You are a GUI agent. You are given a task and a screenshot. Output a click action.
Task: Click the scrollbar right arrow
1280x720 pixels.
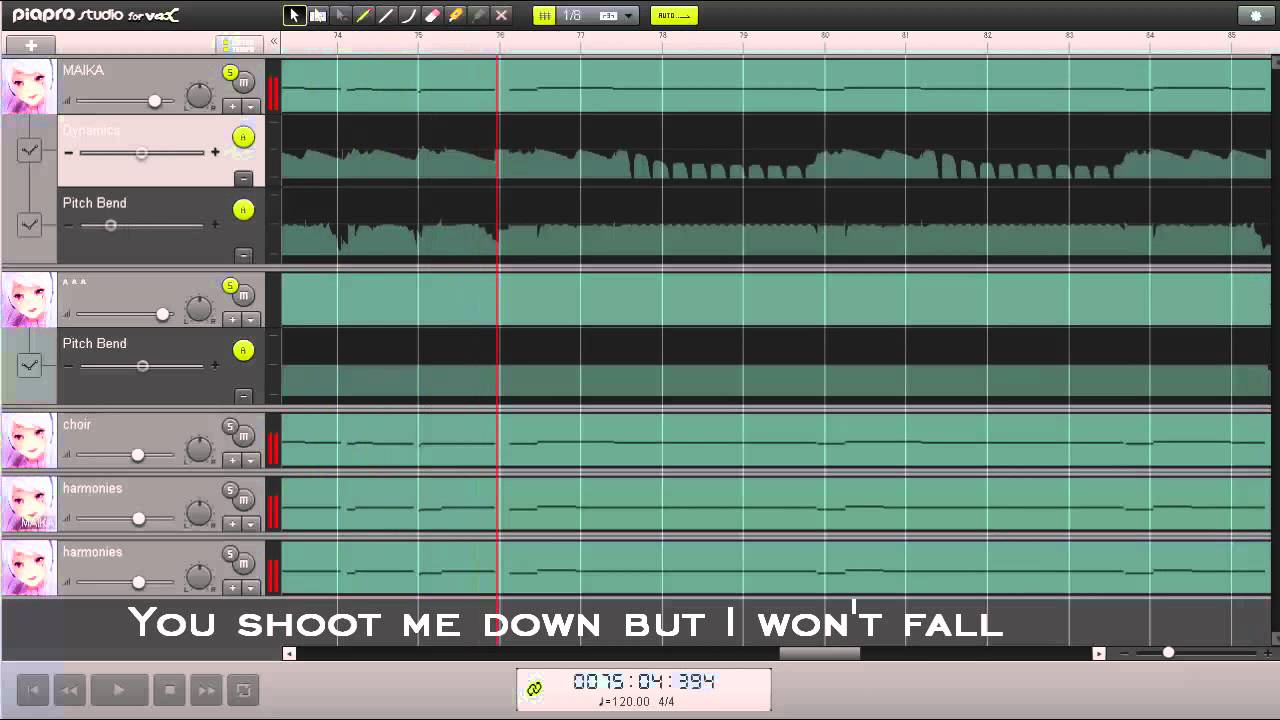point(1098,653)
